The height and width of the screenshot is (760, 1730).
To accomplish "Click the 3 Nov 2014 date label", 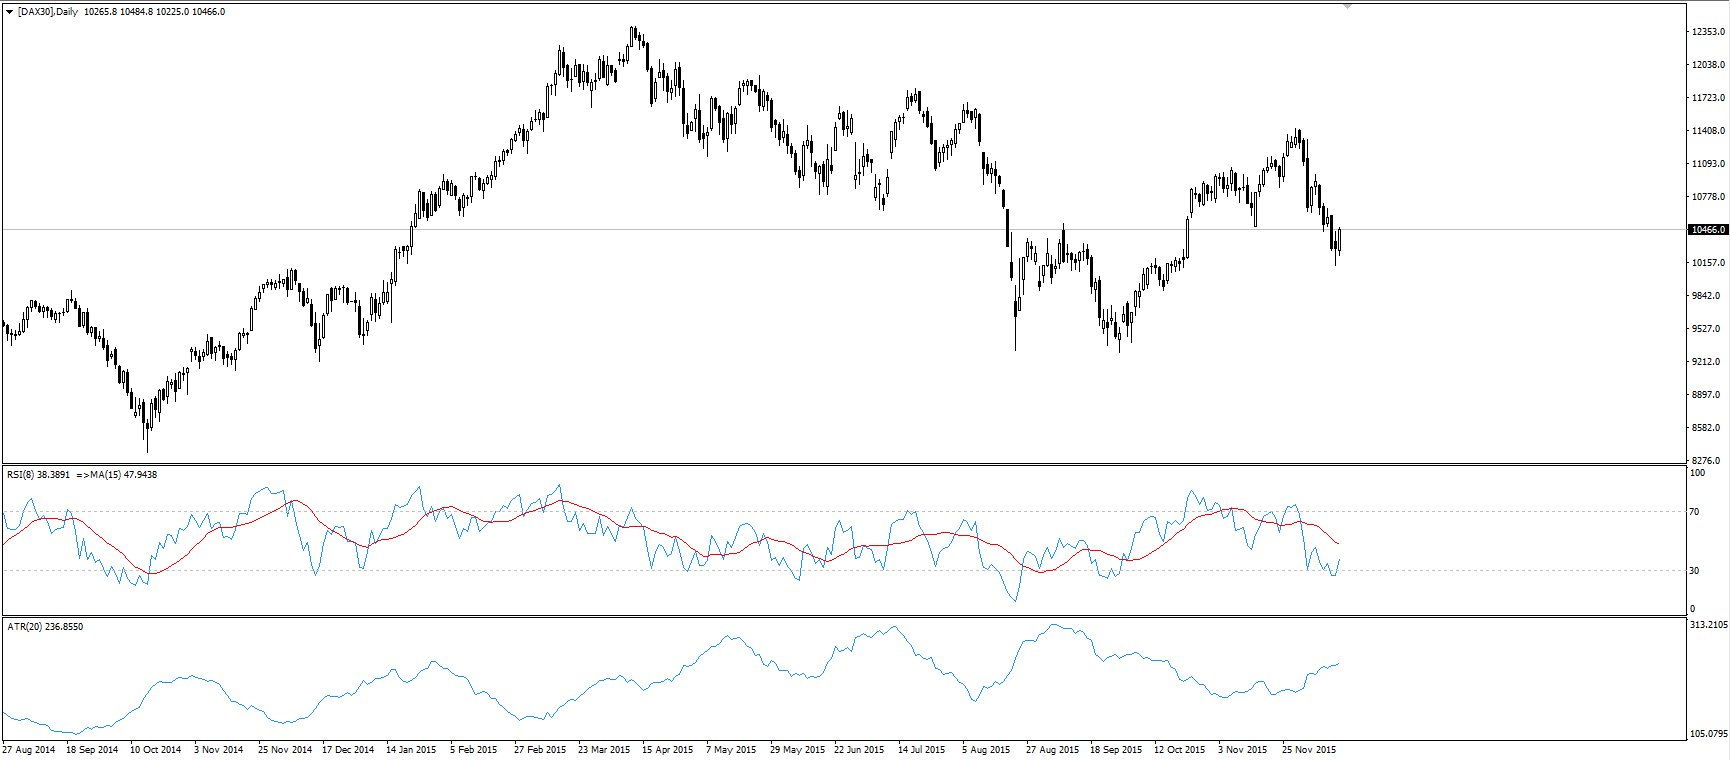I will pos(219,749).
